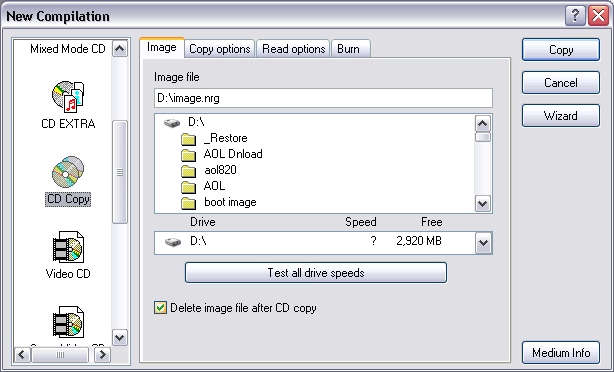Select the CD EXTRA compilation icon
Screen dimensions: 614x372
(x=68, y=96)
